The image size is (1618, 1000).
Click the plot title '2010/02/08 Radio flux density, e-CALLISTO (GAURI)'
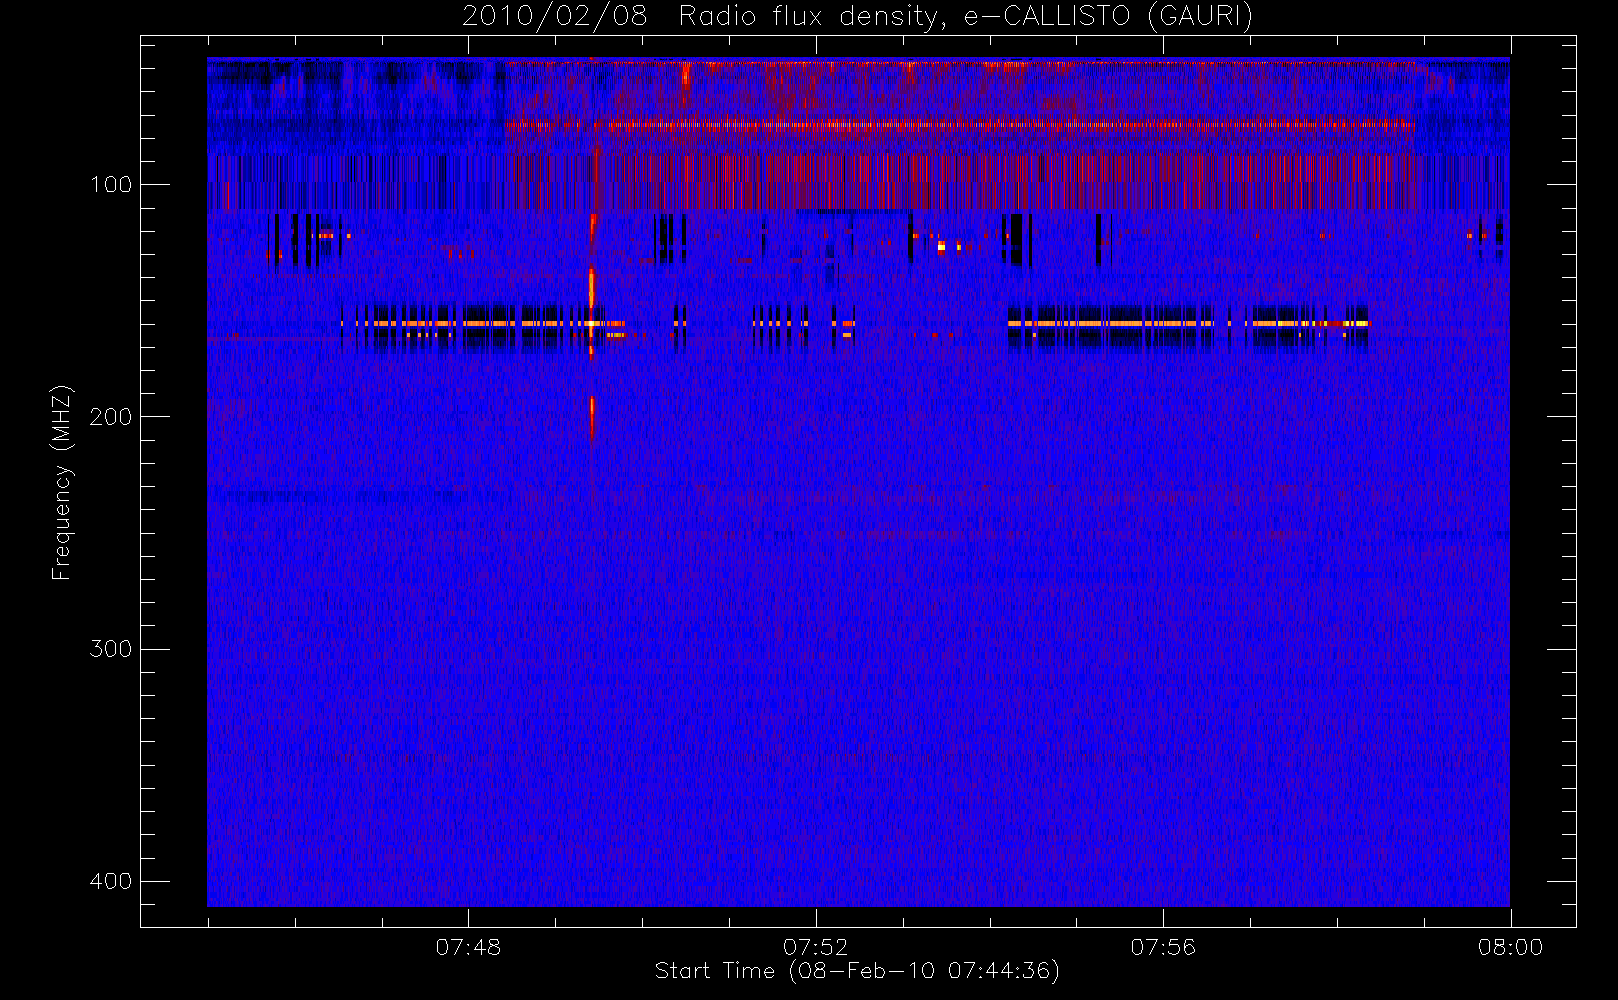coord(857,17)
